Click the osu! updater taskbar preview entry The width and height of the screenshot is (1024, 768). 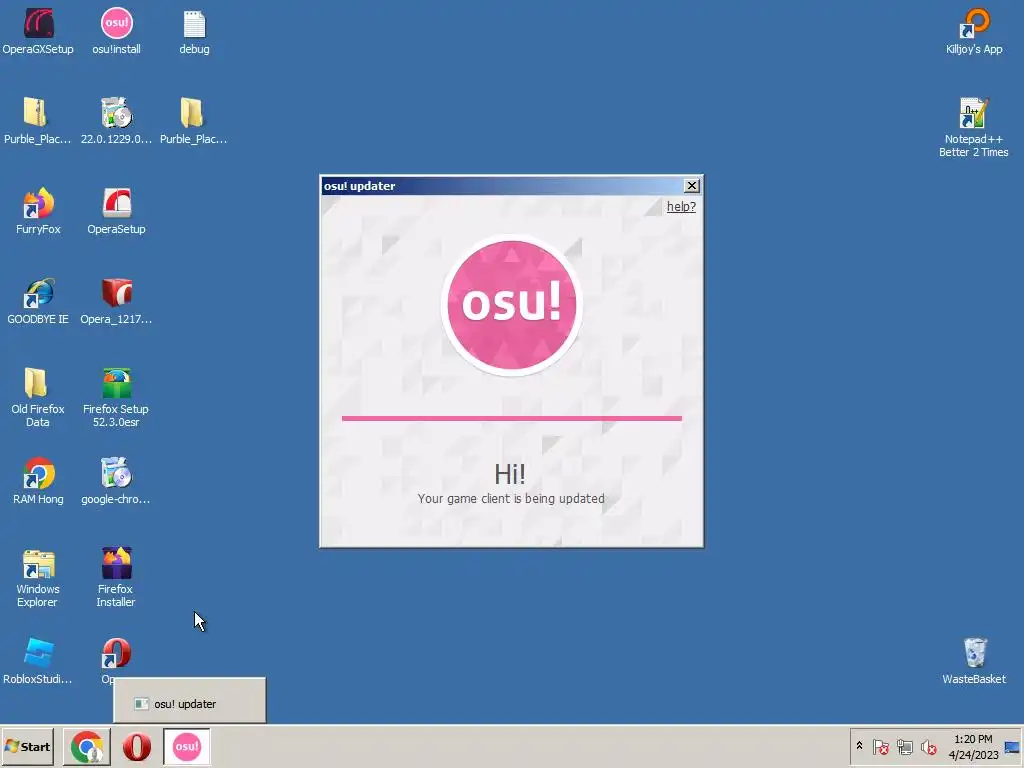coord(190,701)
